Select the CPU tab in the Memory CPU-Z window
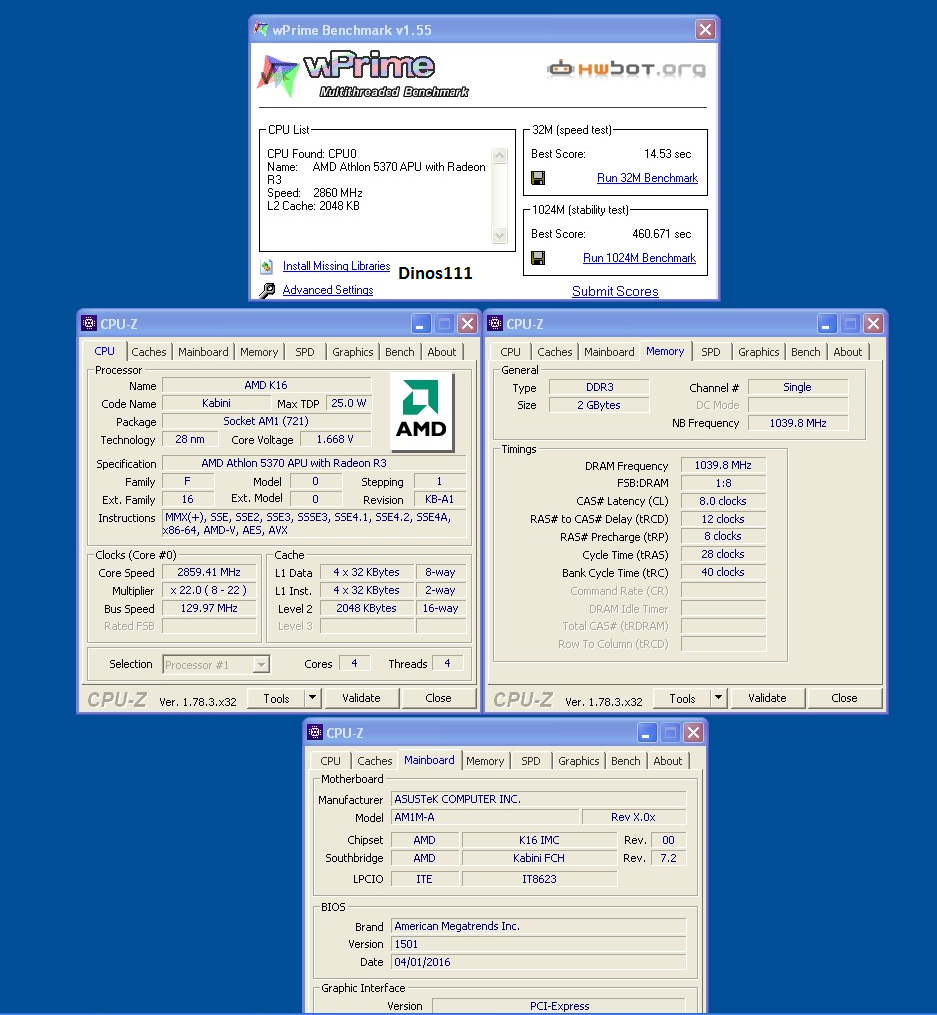This screenshot has height=1015, width=937. 510,352
